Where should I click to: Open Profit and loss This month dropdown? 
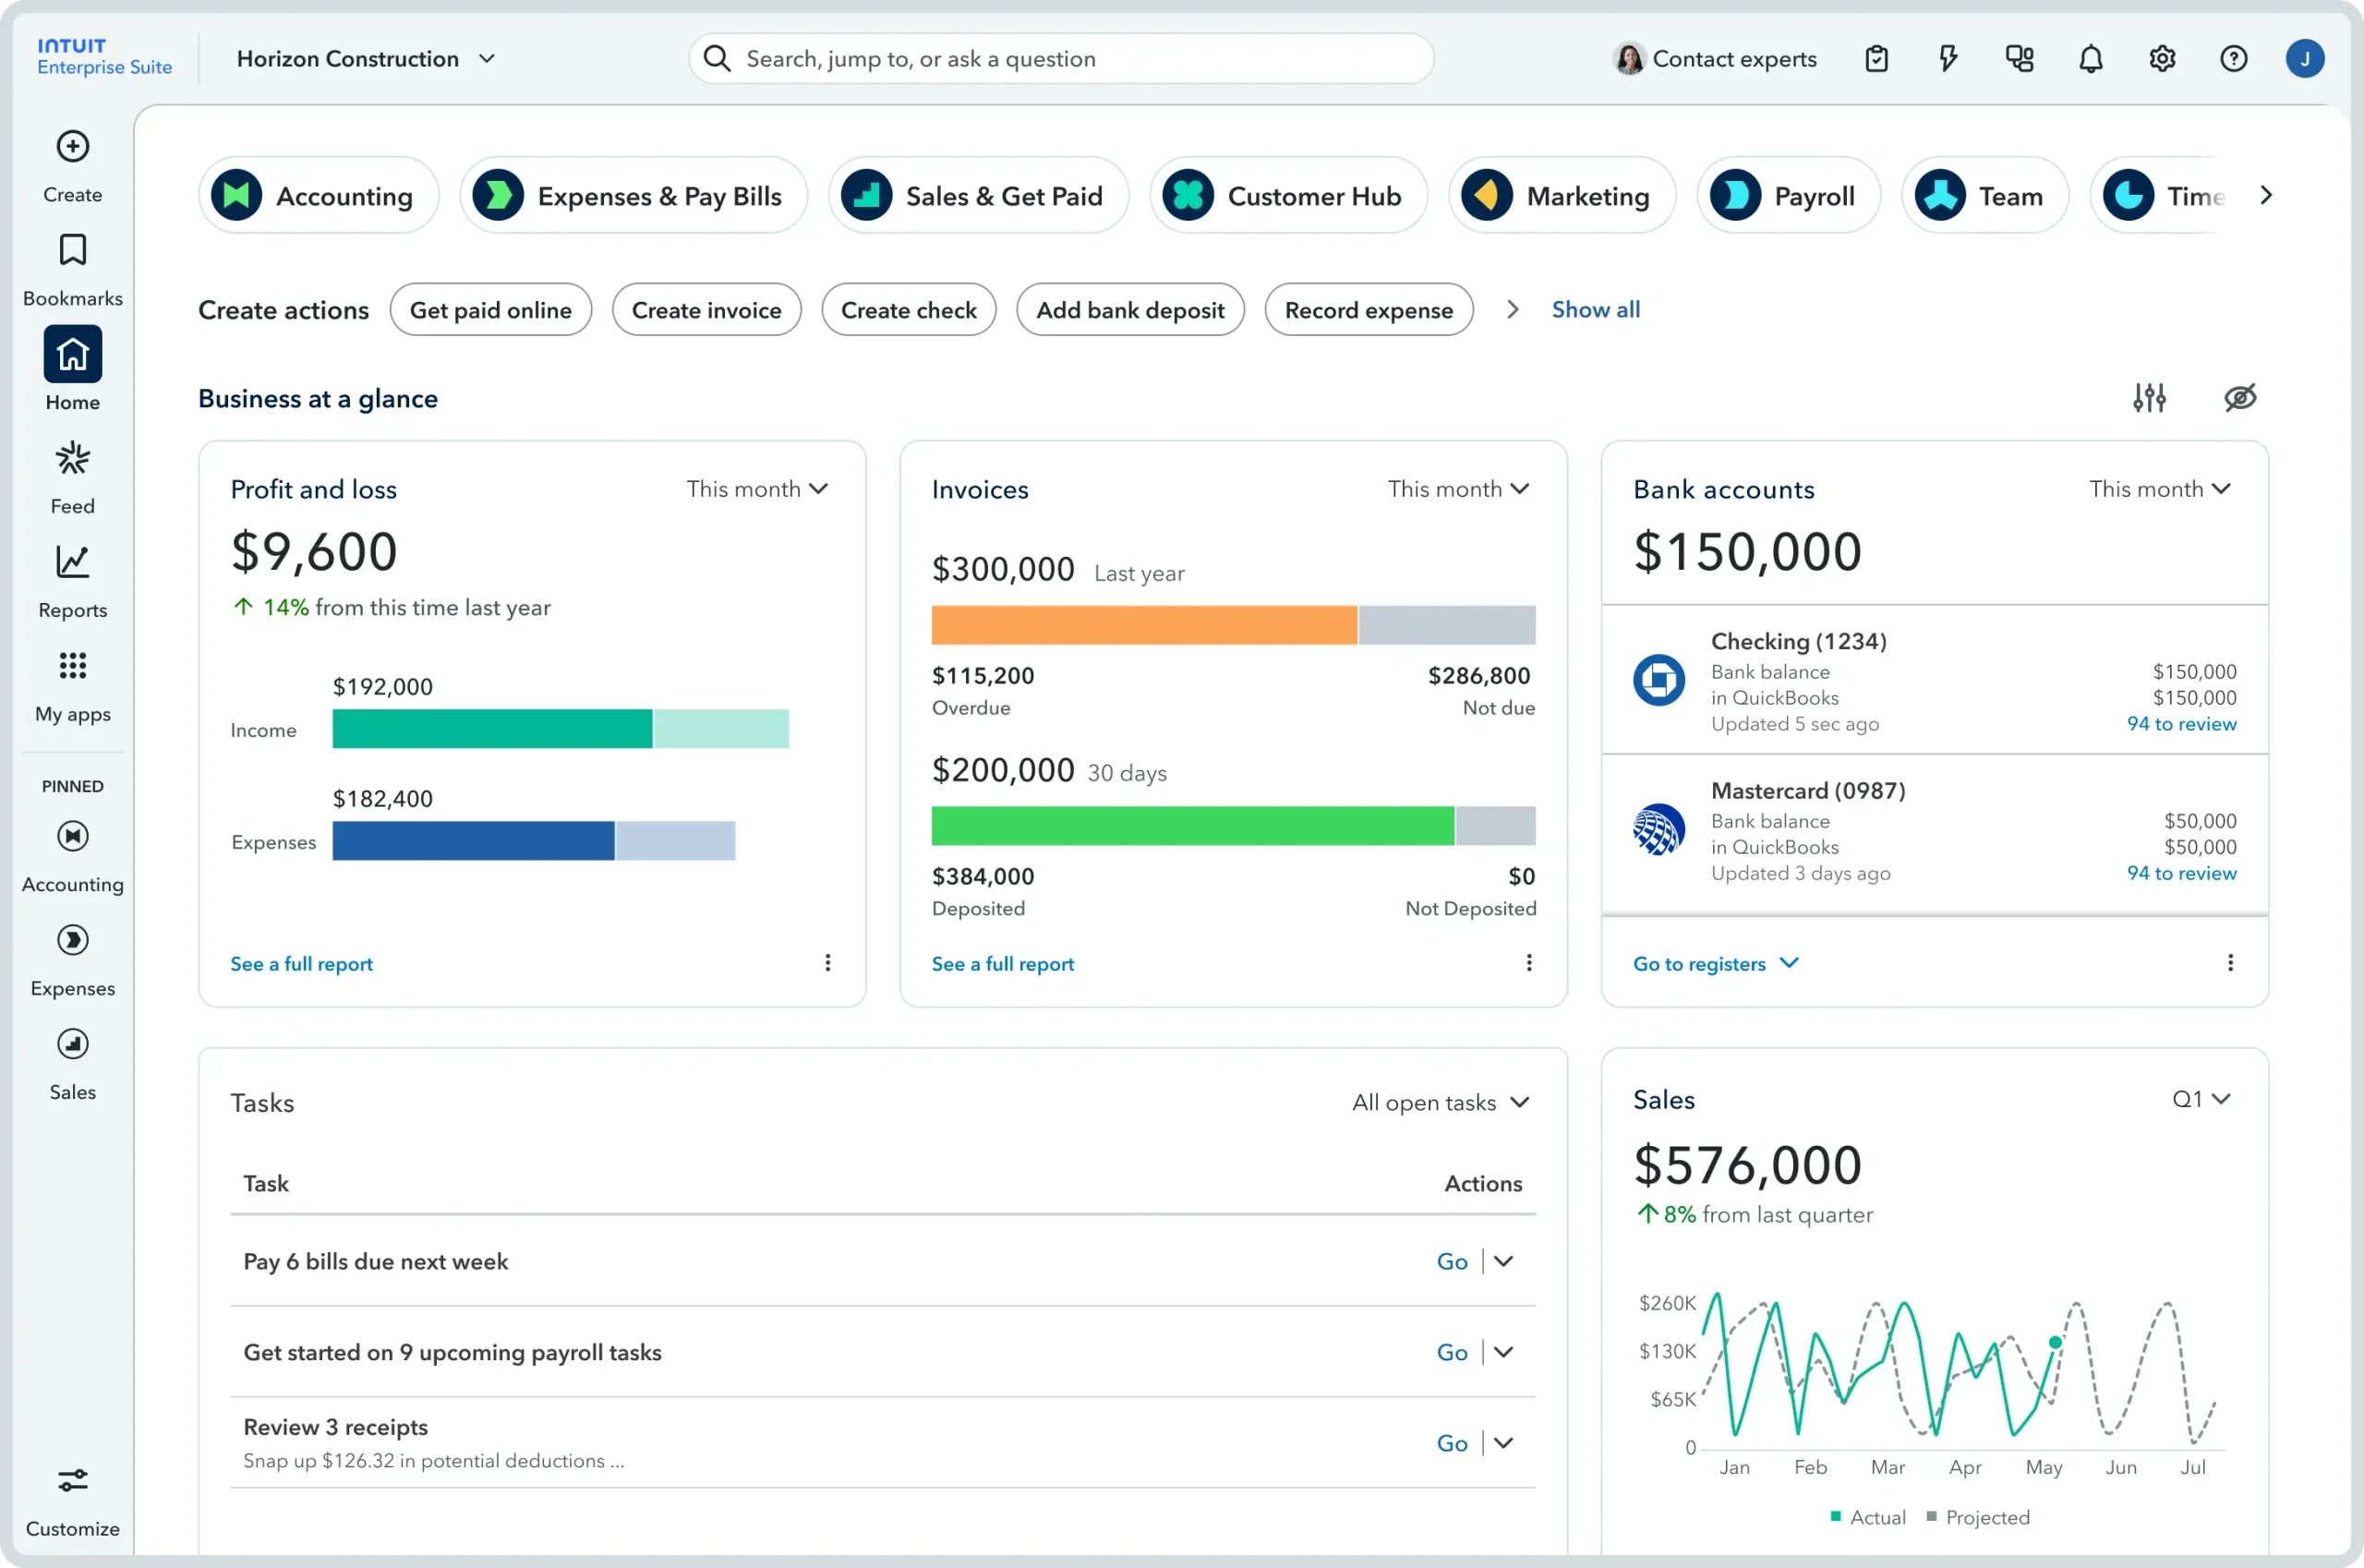[x=757, y=489]
